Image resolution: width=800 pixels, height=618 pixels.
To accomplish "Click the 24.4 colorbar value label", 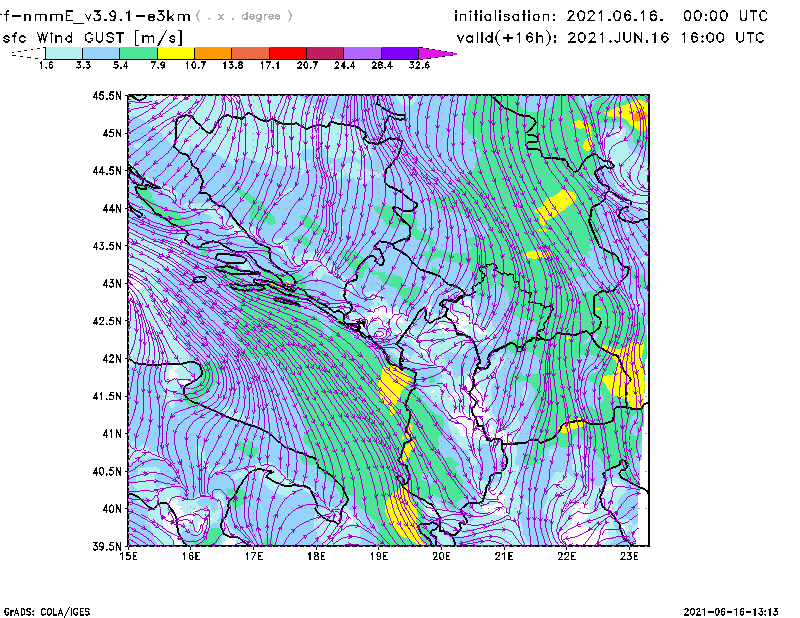I will coord(344,65).
